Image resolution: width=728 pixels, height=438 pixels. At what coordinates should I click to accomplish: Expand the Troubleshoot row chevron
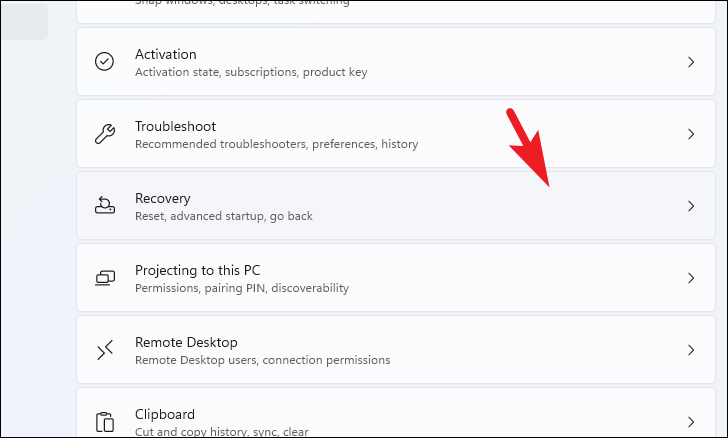coord(691,134)
